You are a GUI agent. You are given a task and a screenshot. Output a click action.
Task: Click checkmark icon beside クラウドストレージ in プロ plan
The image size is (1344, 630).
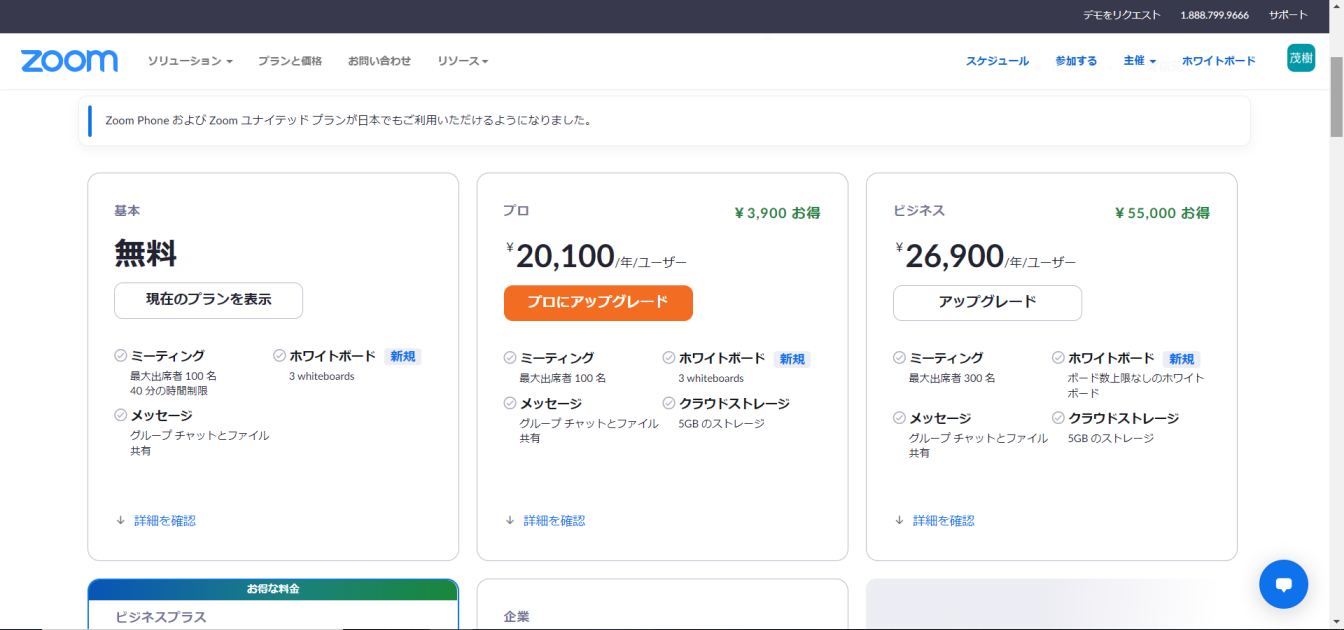point(669,404)
